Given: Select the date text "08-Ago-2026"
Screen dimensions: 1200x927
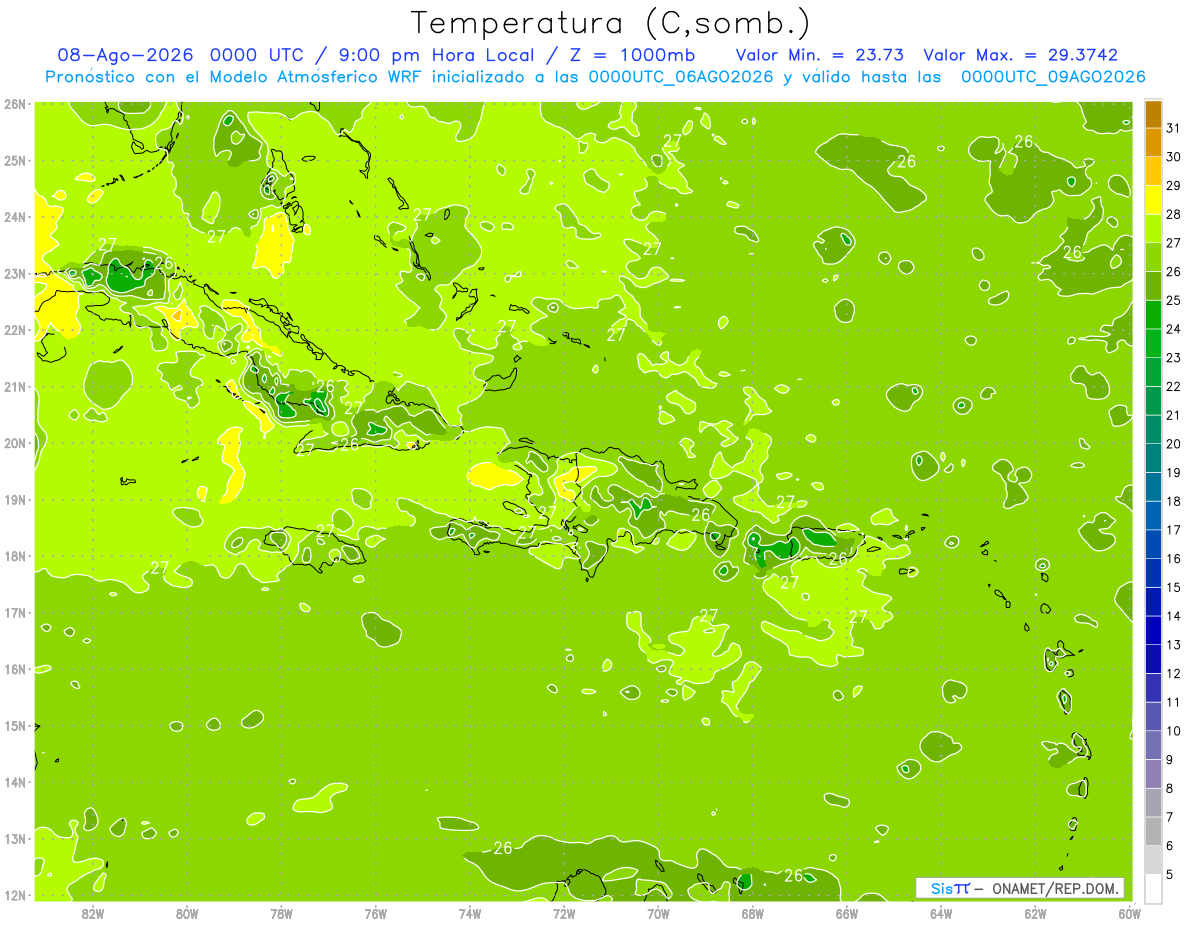Looking at the screenshot, I should click(x=123, y=55).
